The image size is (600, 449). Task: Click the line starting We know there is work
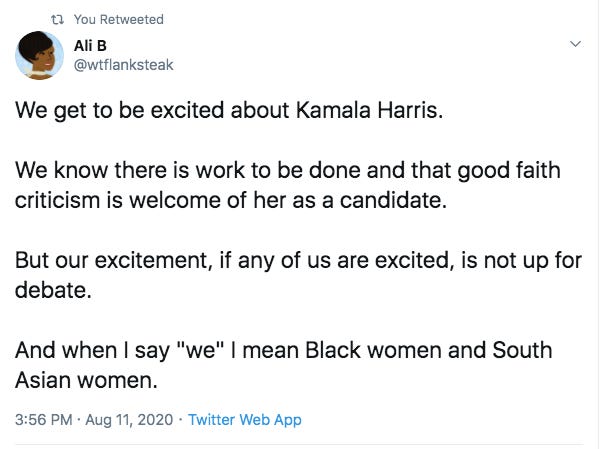coord(288,170)
